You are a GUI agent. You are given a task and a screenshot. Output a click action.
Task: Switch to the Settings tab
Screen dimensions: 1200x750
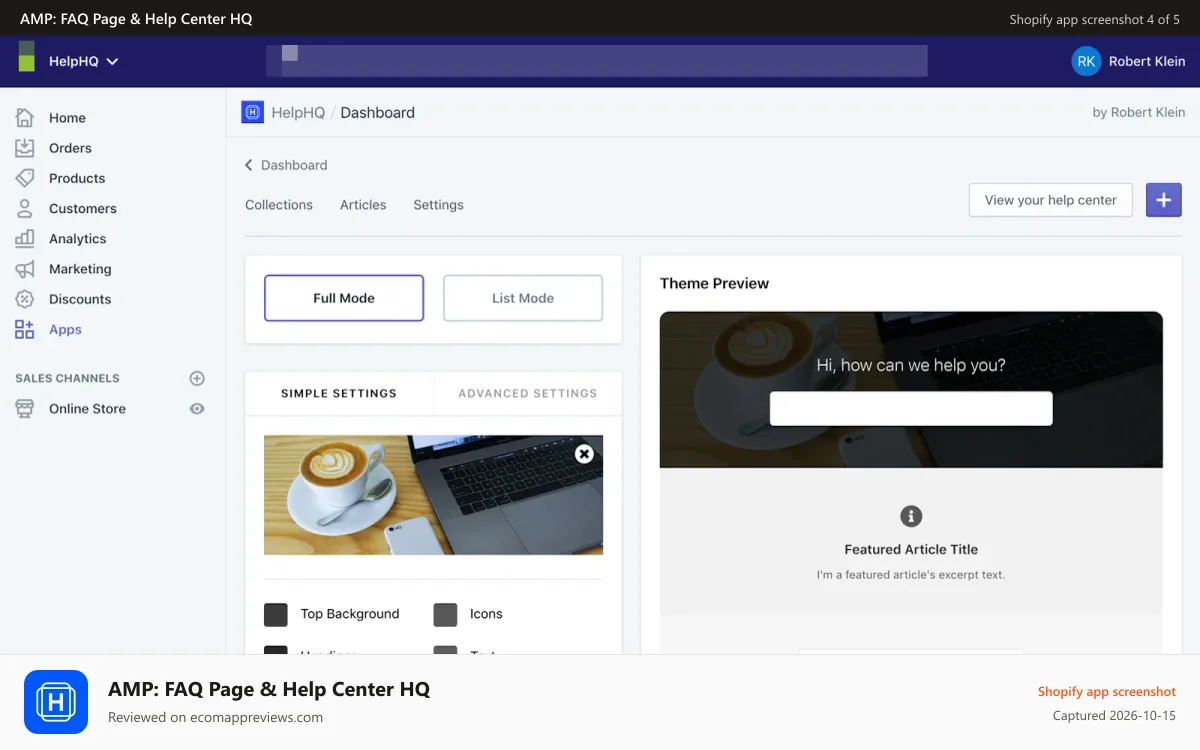click(439, 205)
